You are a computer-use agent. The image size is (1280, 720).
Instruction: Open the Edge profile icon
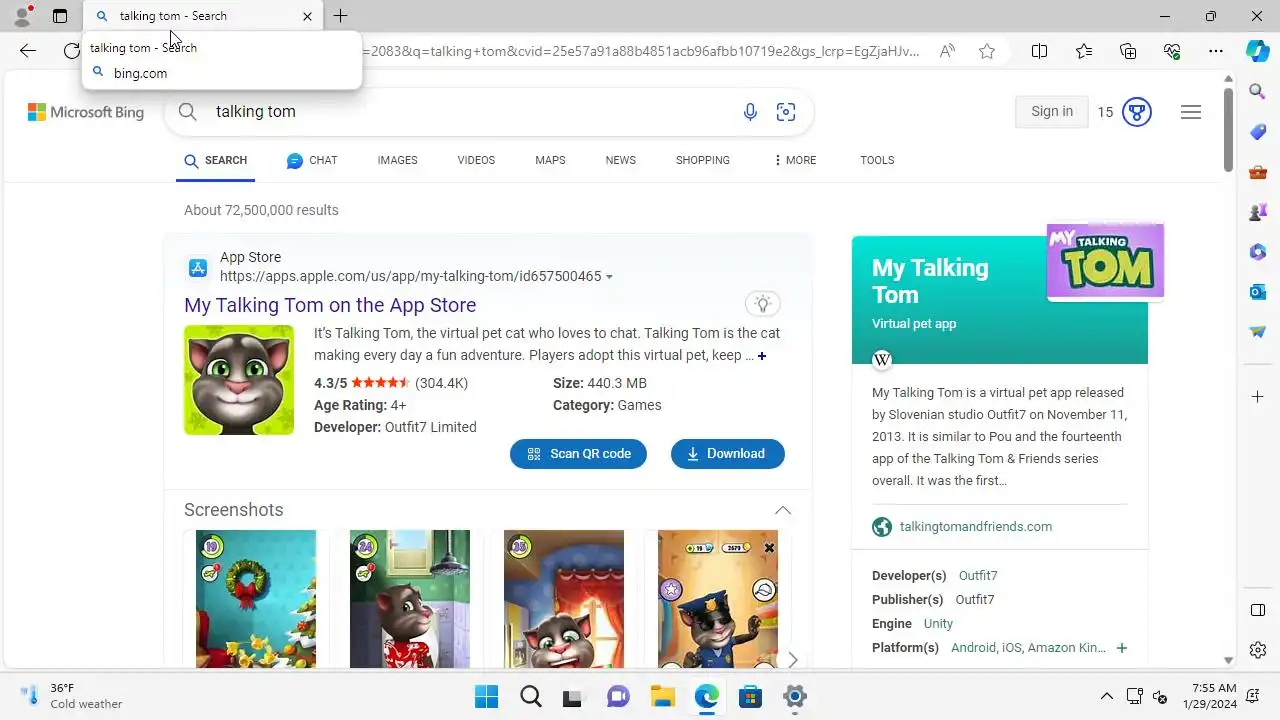click(22, 16)
